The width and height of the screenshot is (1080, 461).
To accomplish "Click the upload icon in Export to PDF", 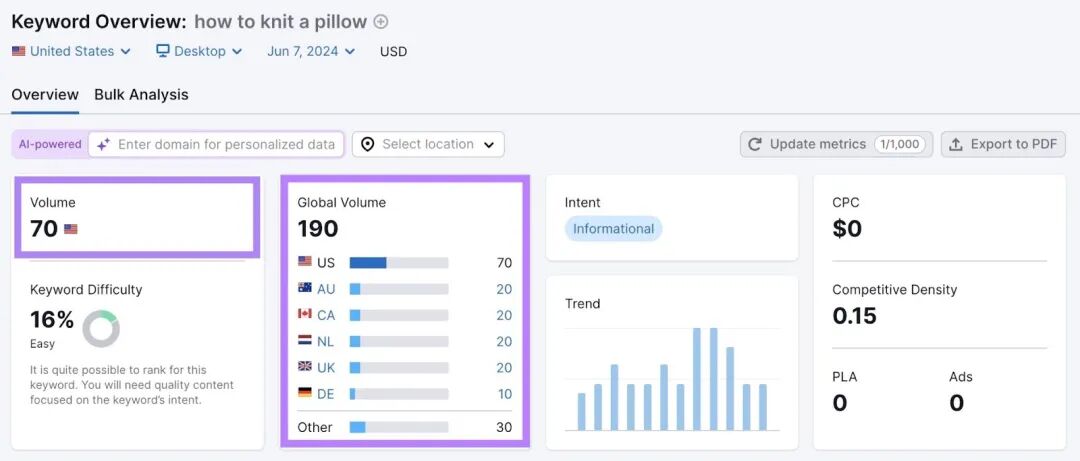I will click(955, 145).
